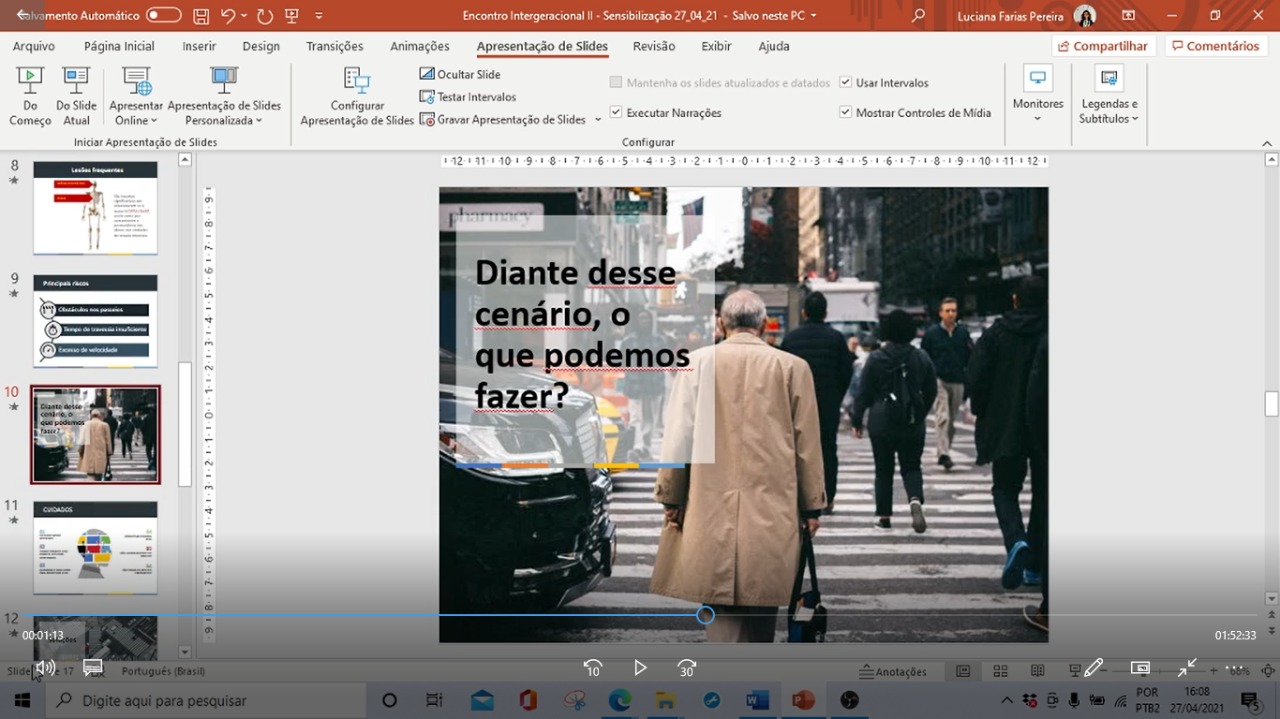Click Ocultar Slide icon
This screenshot has height=719, width=1280.
427,74
